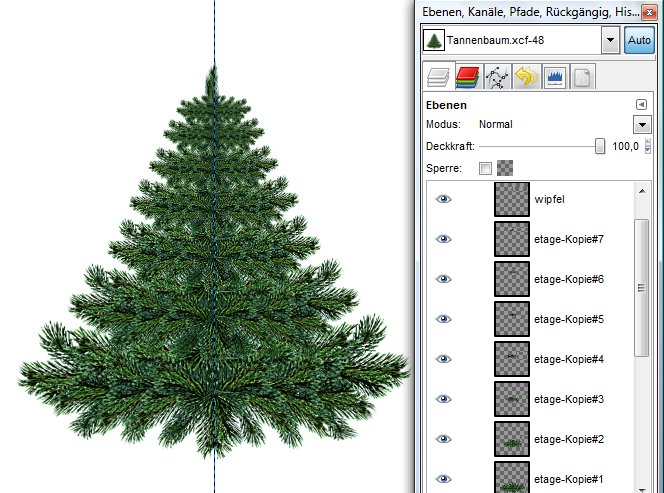Hide the etage-Kopie#2 layer
This screenshot has height=493, width=664.
(443, 439)
